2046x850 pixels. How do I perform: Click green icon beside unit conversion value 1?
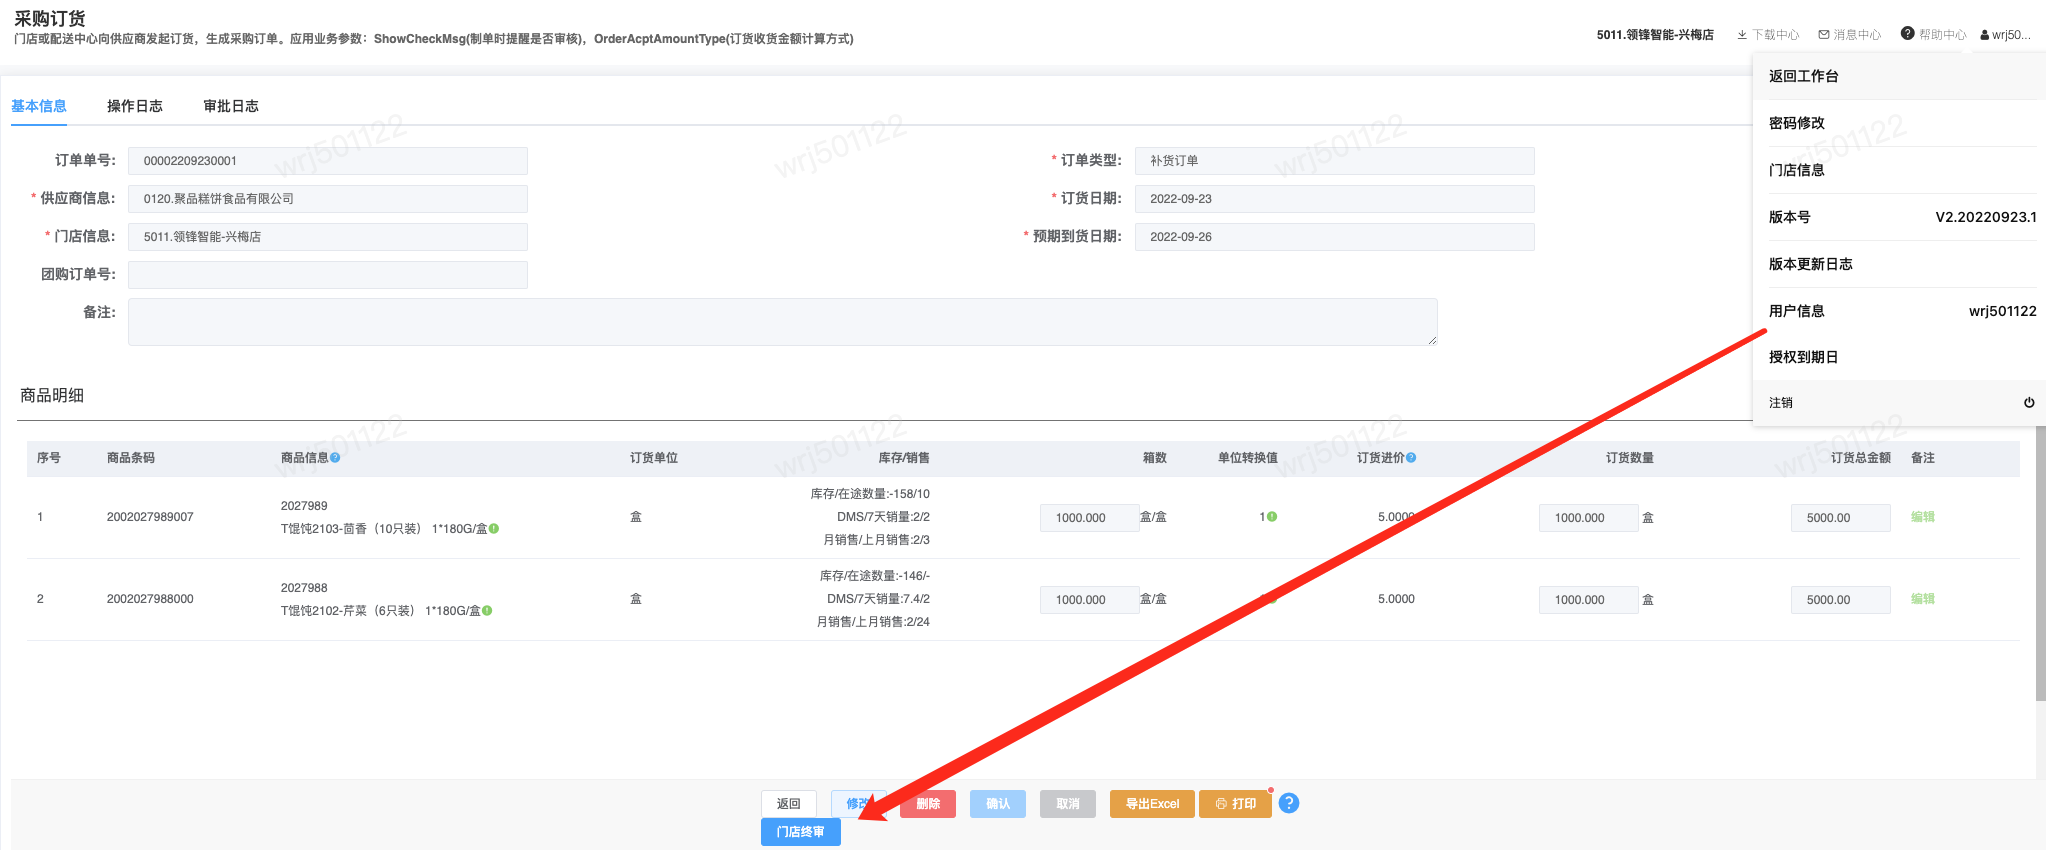[1272, 517]
